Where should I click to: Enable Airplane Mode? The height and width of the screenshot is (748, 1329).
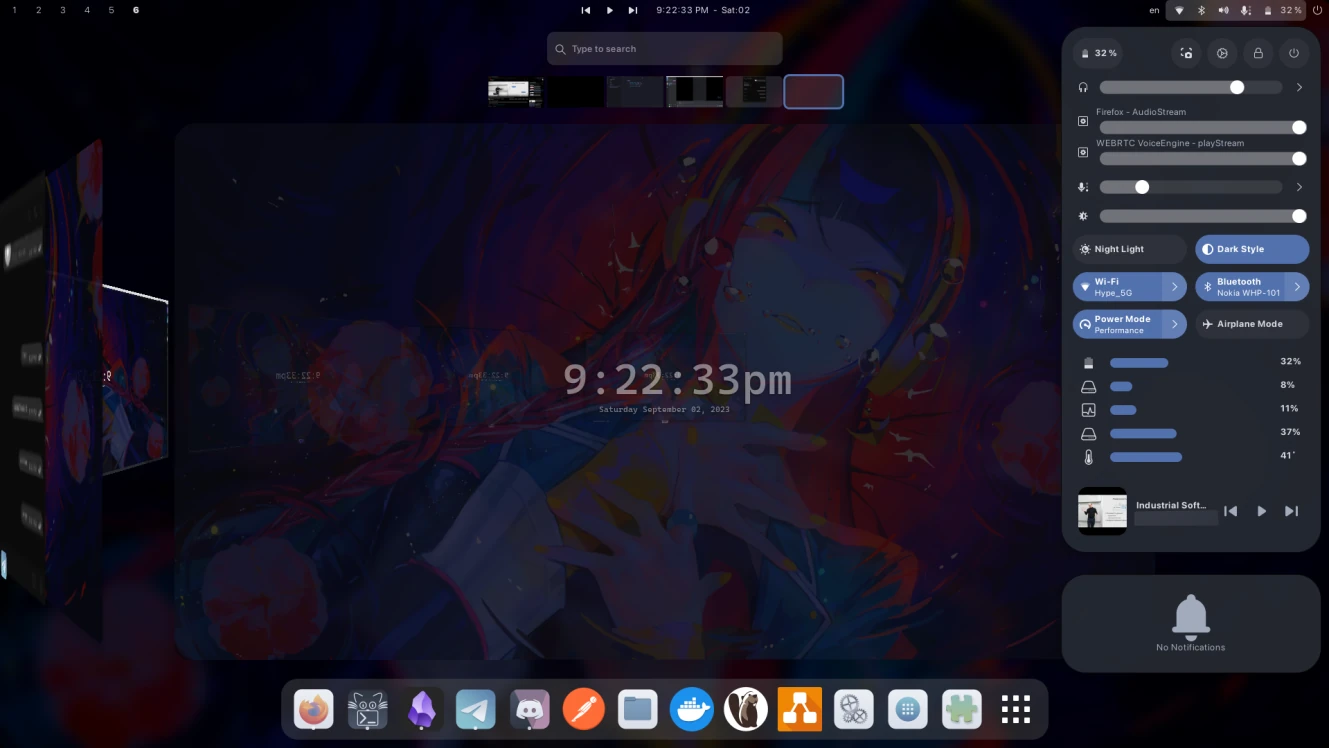tap(1252, 324)
